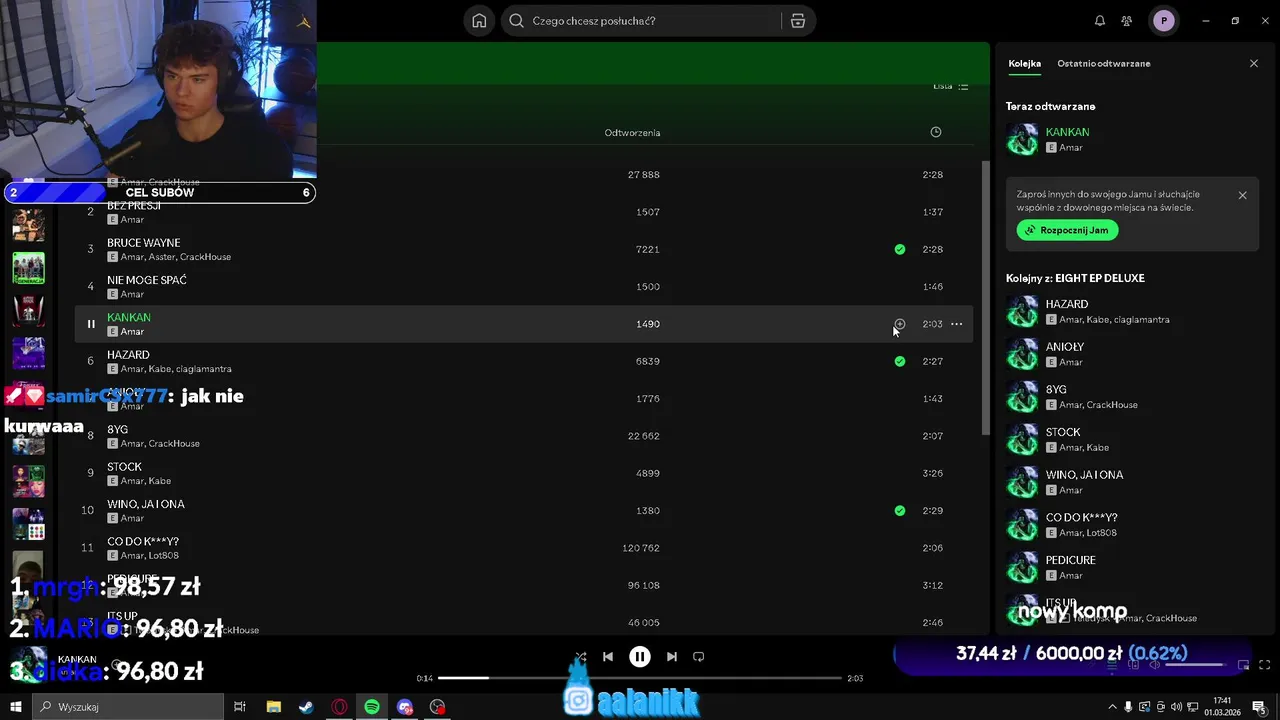
Task: Open the miniplayer
Action: (1243, 665)
